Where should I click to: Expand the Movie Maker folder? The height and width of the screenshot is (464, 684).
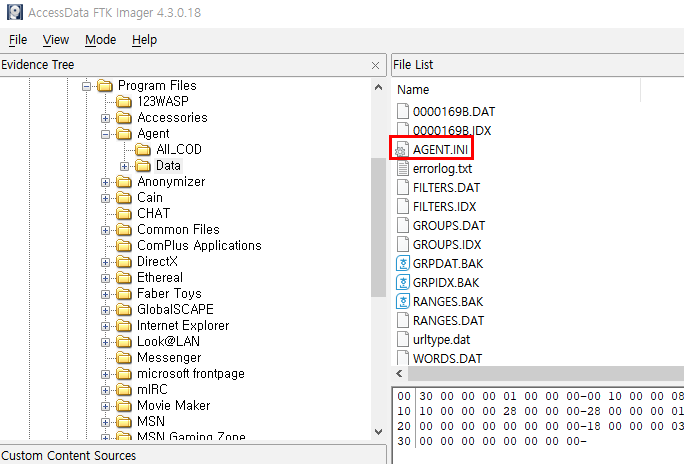[105, 406]
